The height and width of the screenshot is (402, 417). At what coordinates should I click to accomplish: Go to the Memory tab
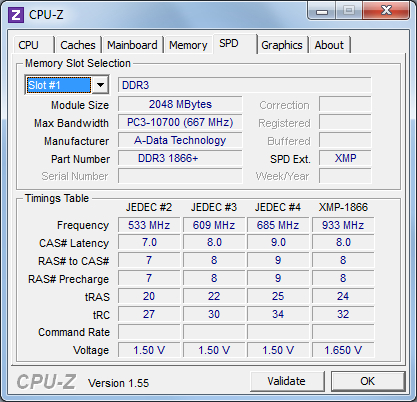point(188,45)
